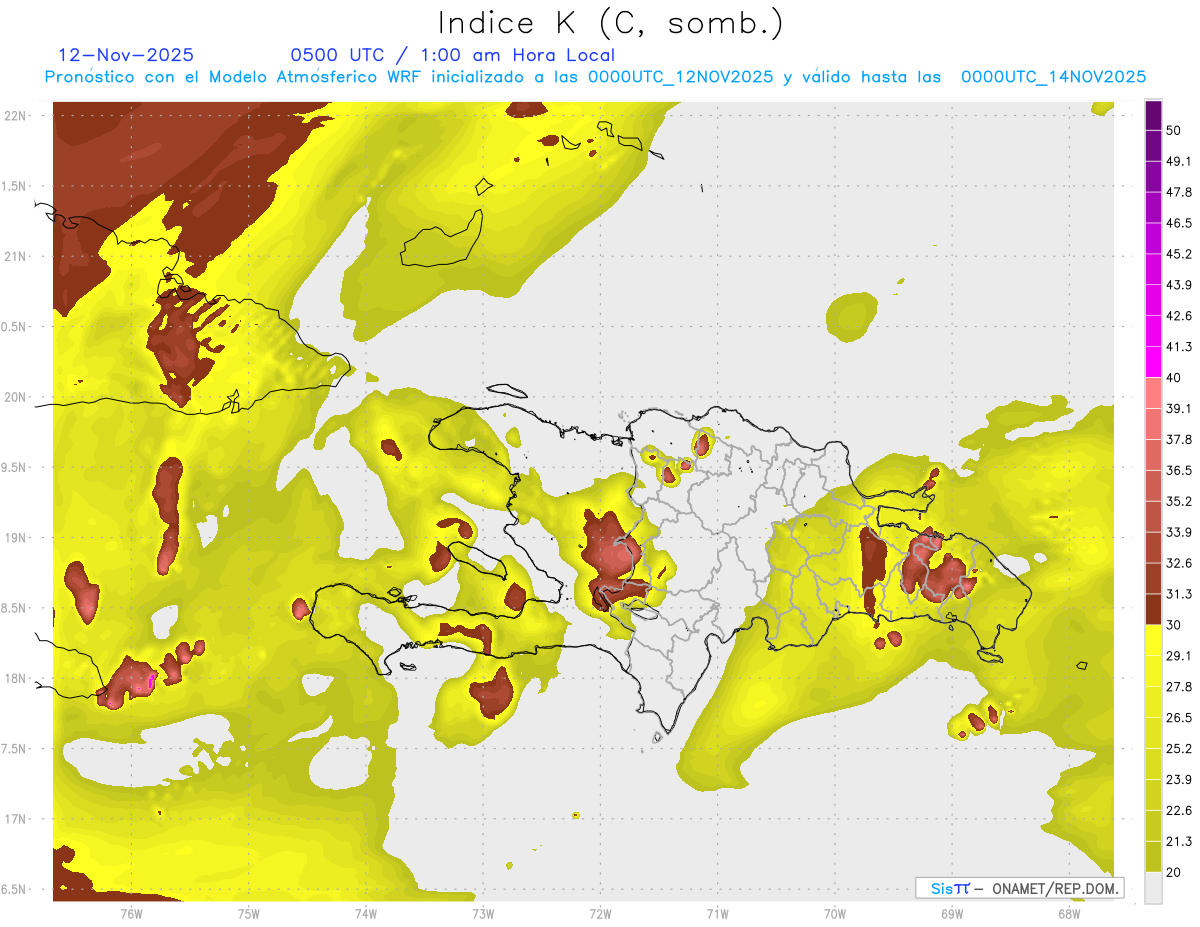
Task: Click the '6.5N' latitude tick label
Action: (x=15, y=890)
